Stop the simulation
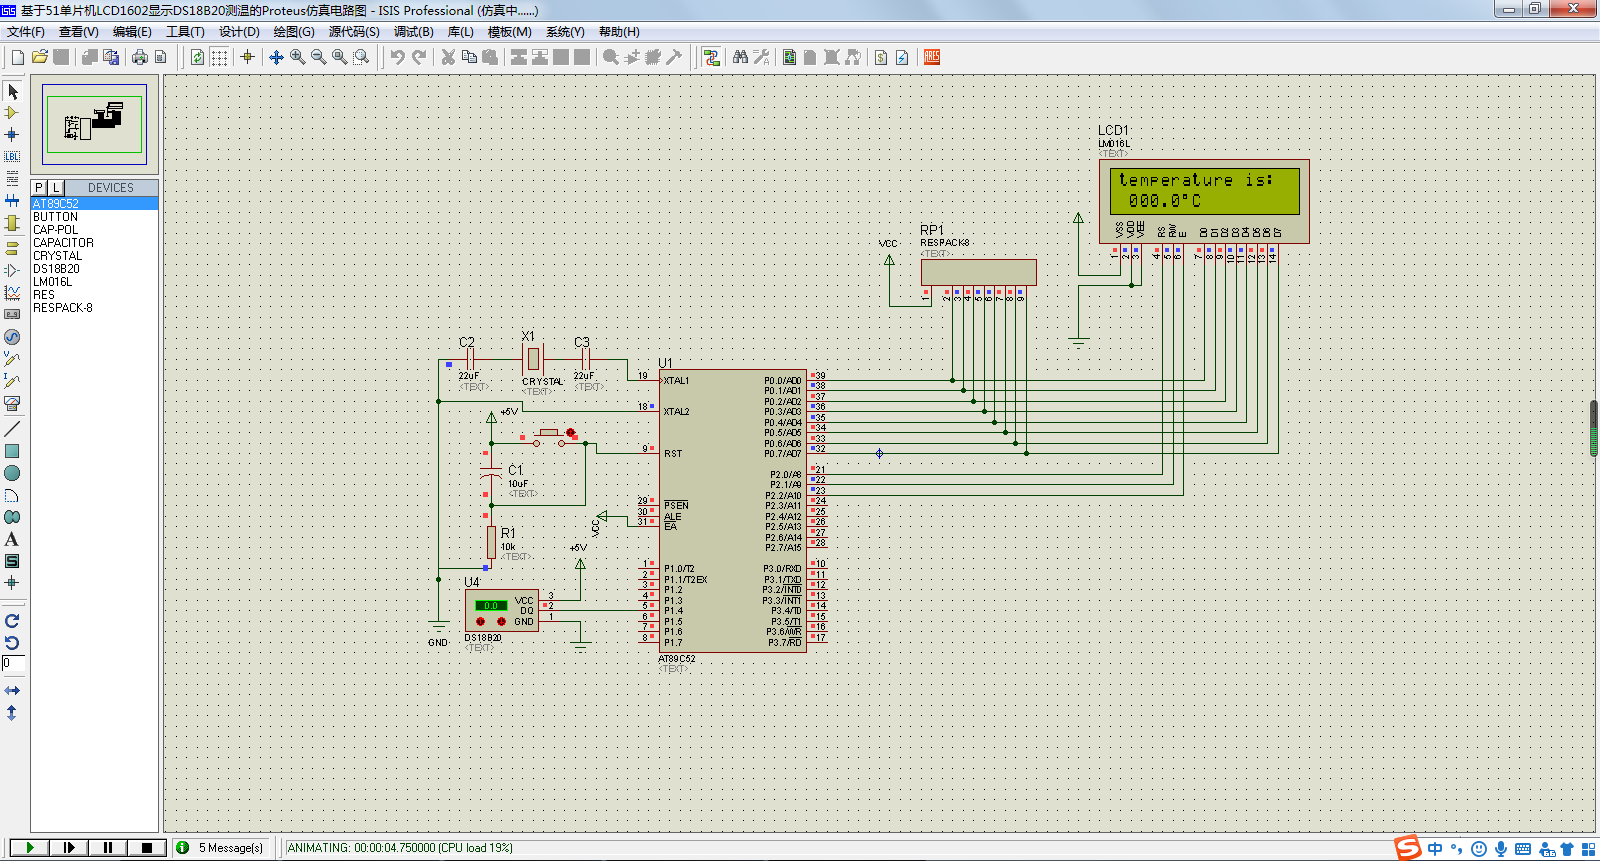 pos(146,847)
